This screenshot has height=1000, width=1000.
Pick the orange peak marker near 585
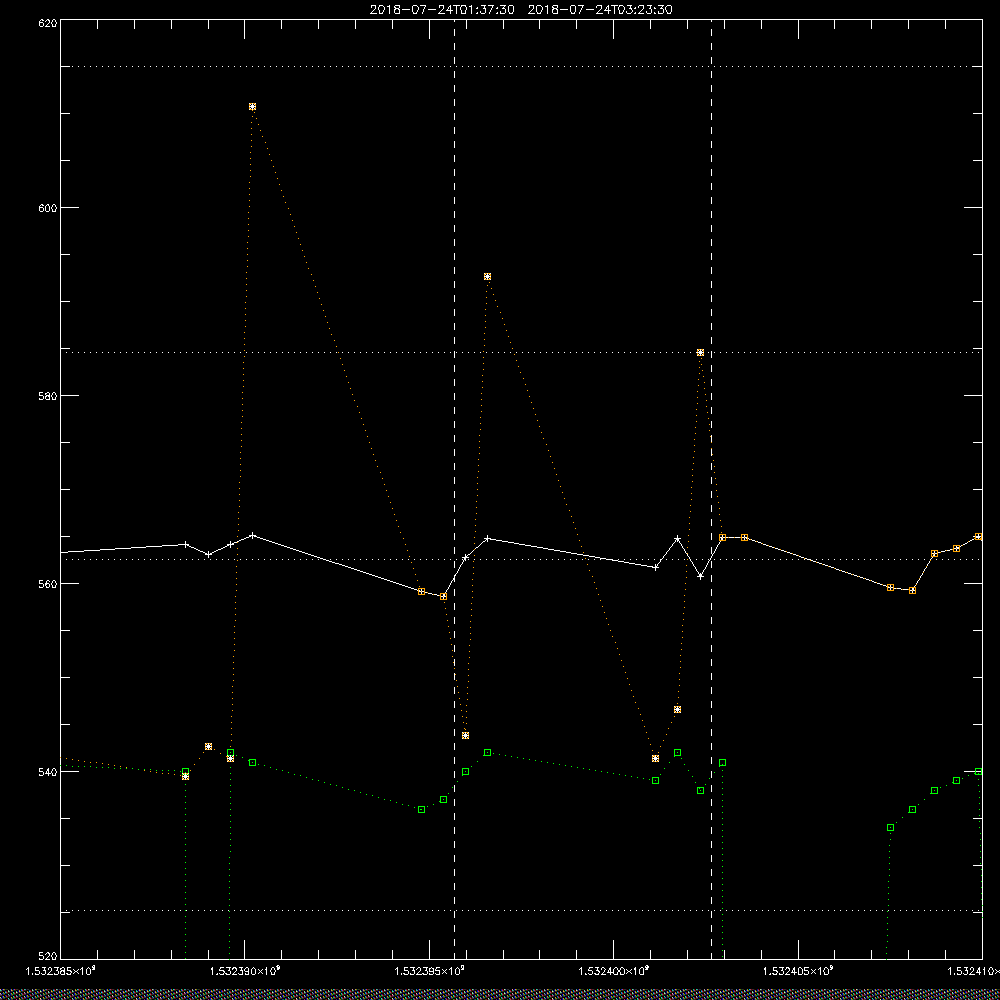click(x=700, y=353)
